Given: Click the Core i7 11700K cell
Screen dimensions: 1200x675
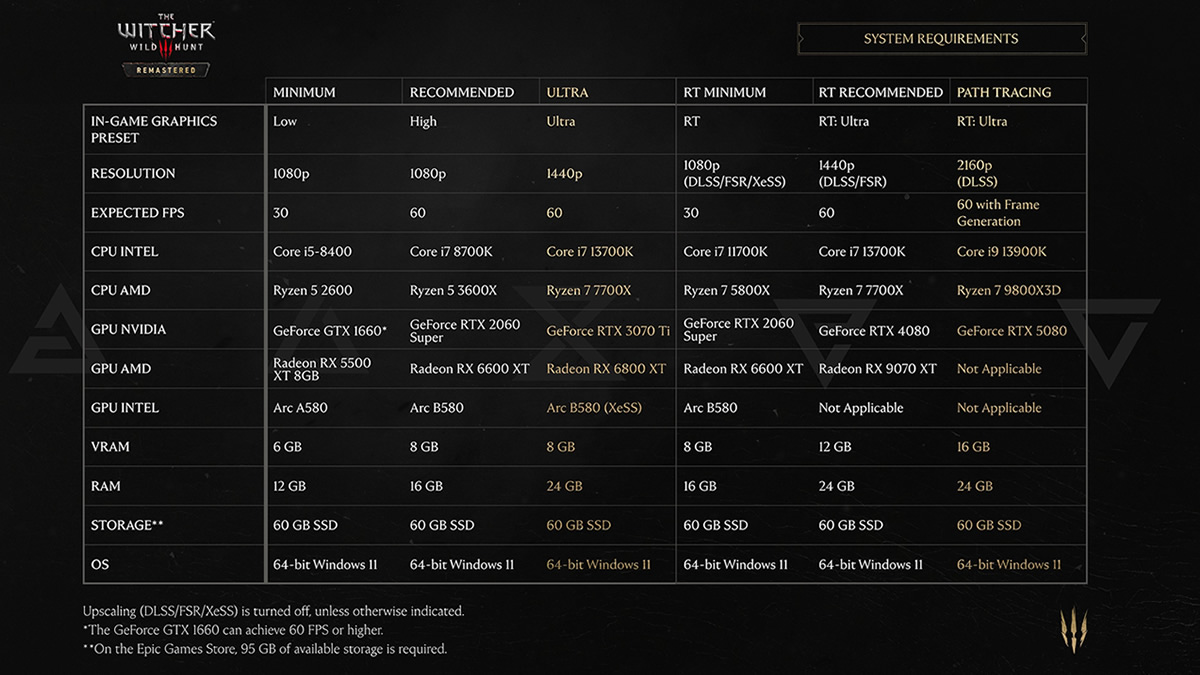Looking at the screenshot, I should [727, 251].
